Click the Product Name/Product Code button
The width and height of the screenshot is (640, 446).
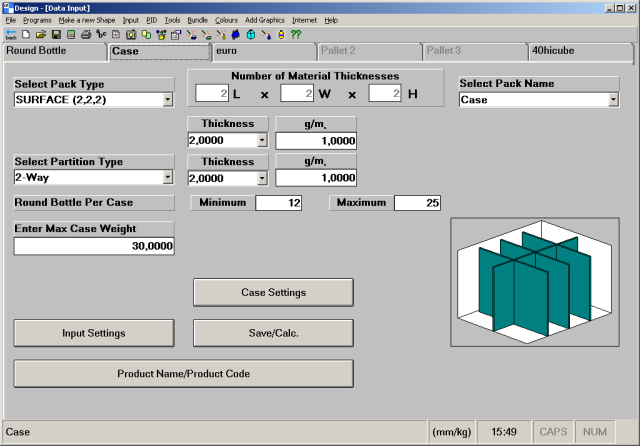click(184, 373)
